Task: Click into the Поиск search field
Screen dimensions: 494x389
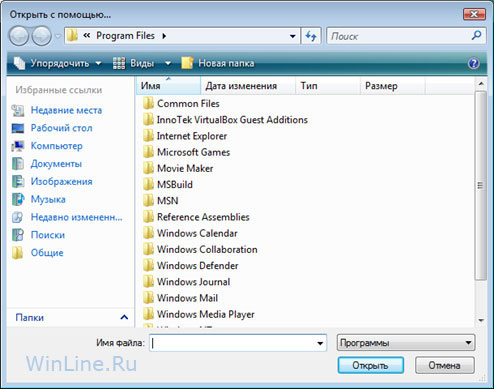Action: coord(398,36)
